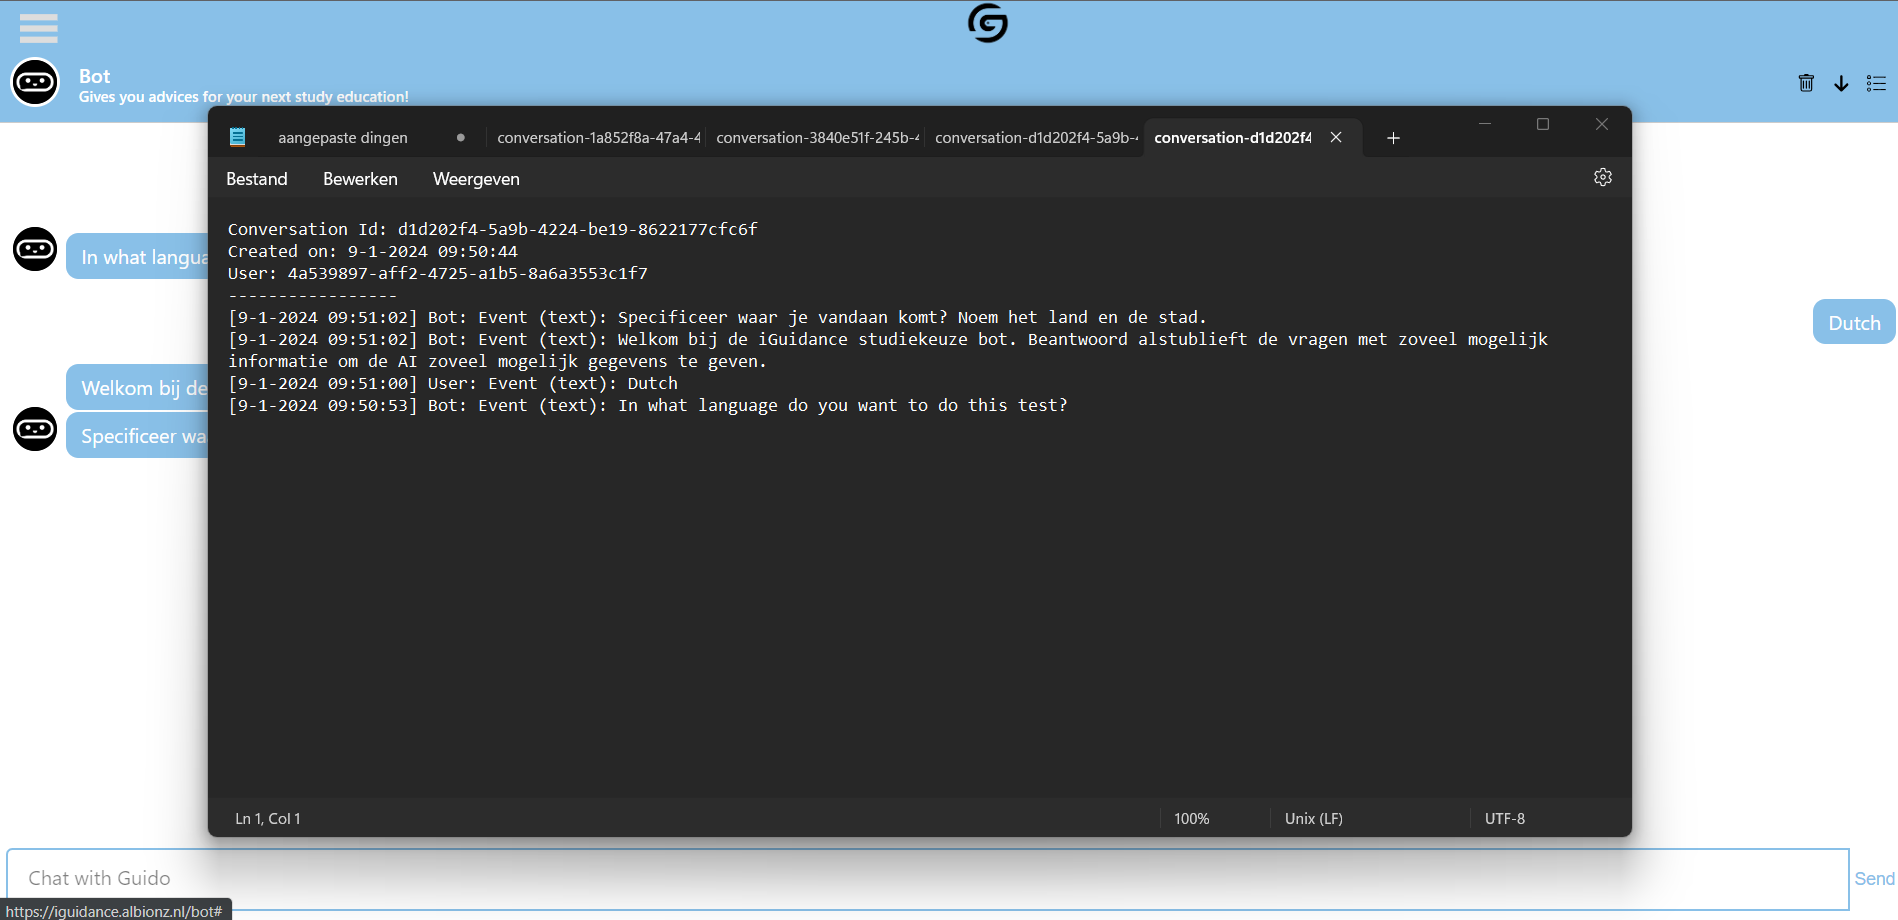
Task: Click the trash icon to delete conversation
Action: pos(1806,83)
